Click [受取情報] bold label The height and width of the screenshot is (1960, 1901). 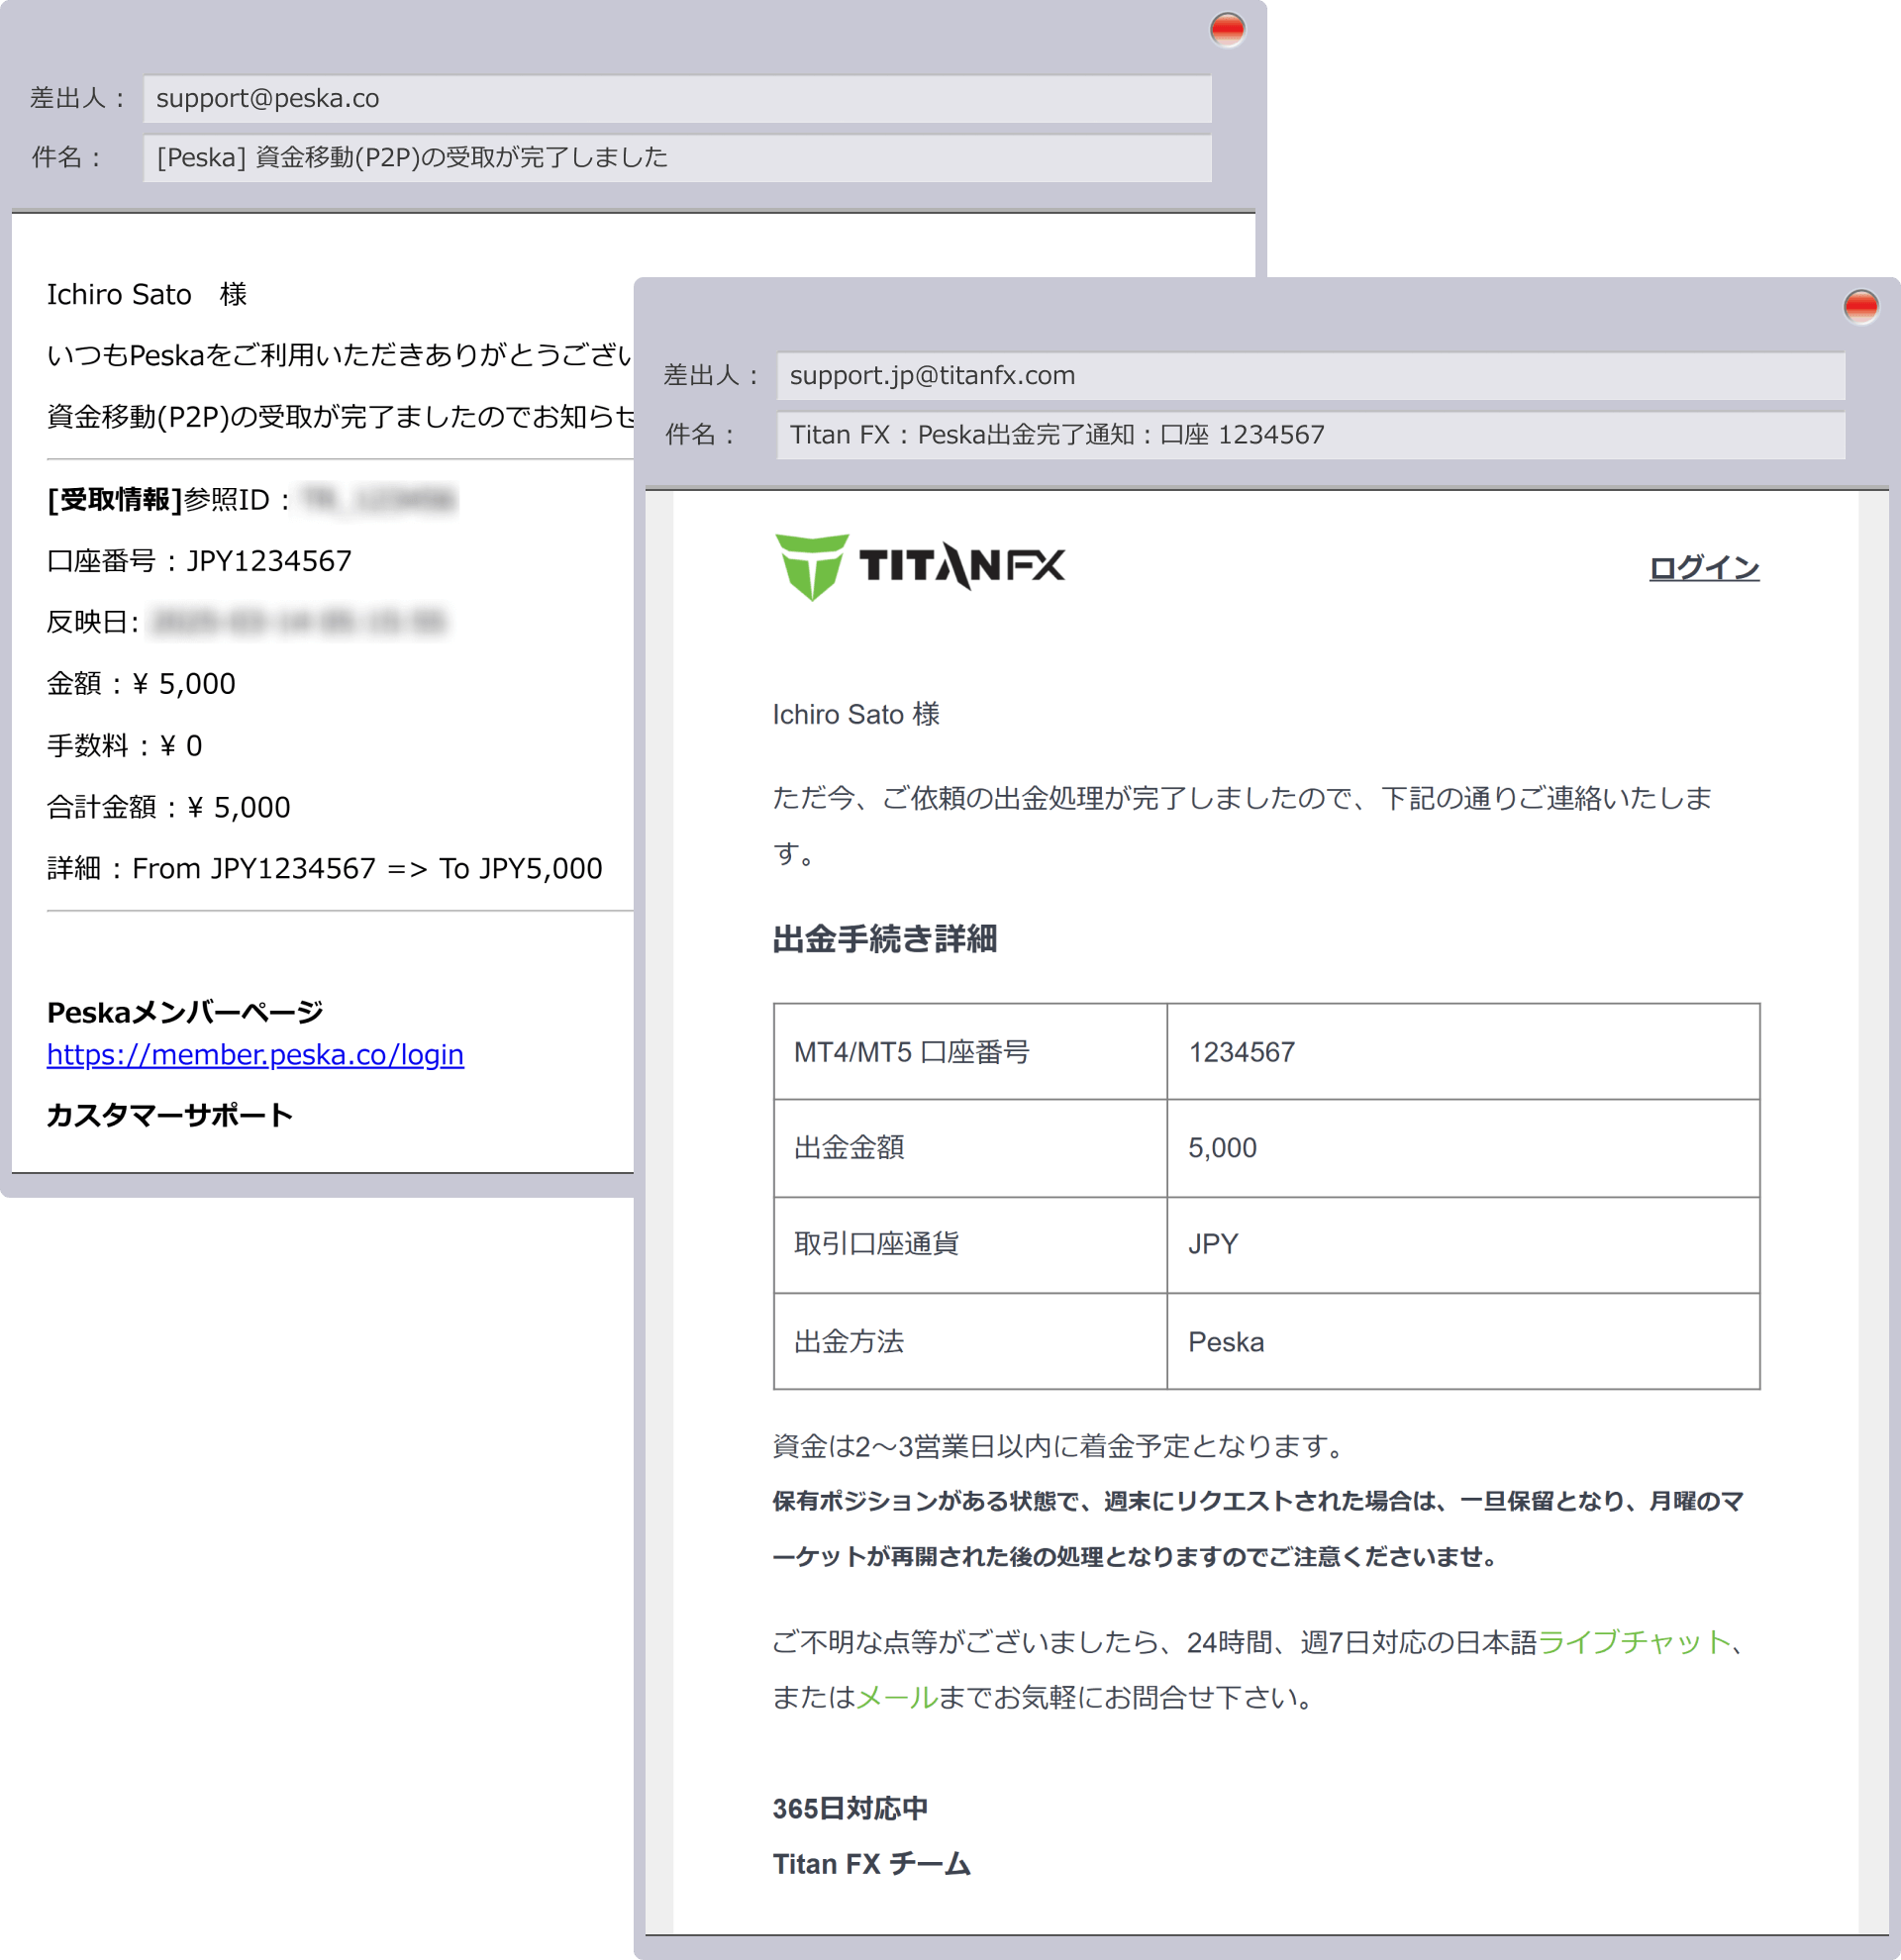pos(114,499)
